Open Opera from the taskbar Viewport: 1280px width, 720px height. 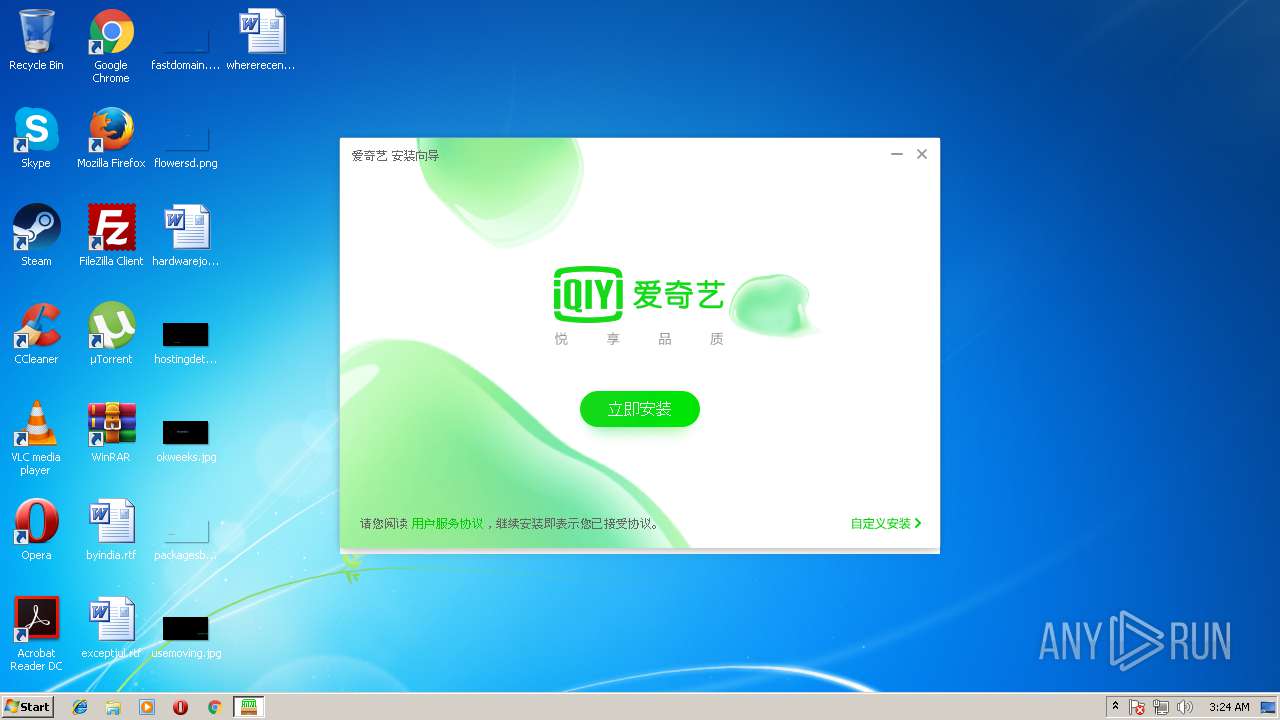181,707
